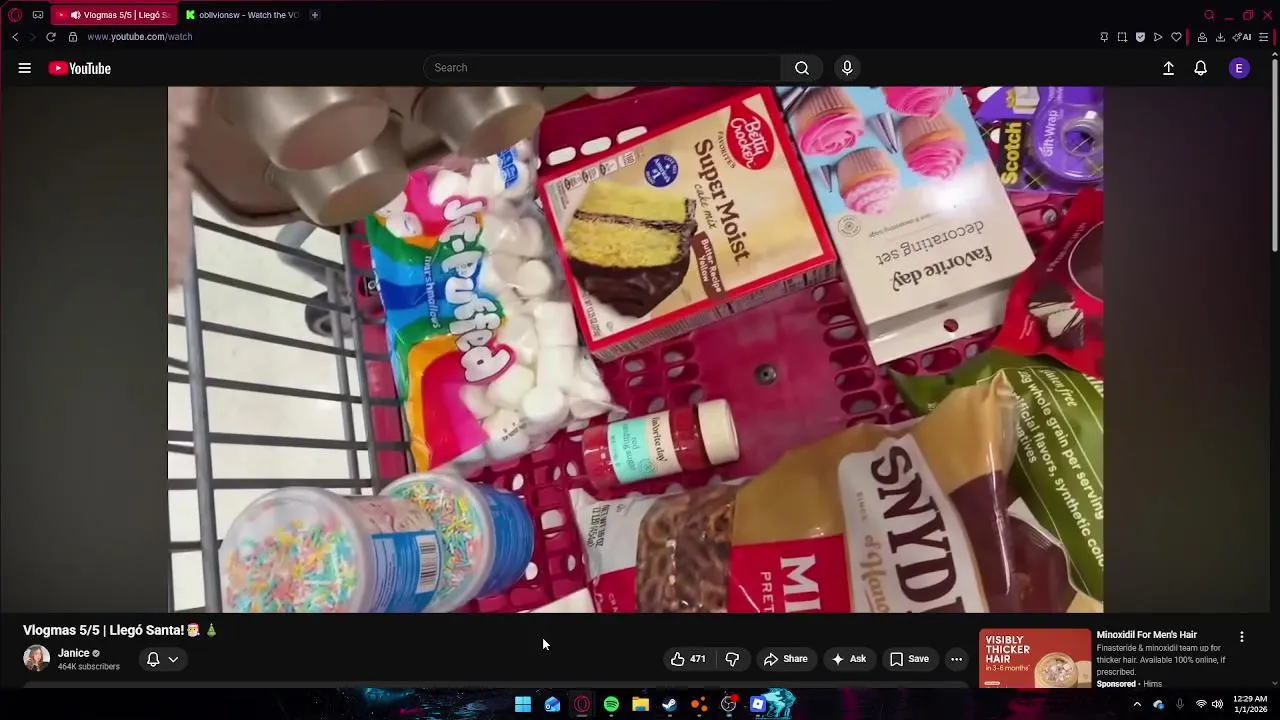
Task: Click the Ask button
Action: [849, 659]
